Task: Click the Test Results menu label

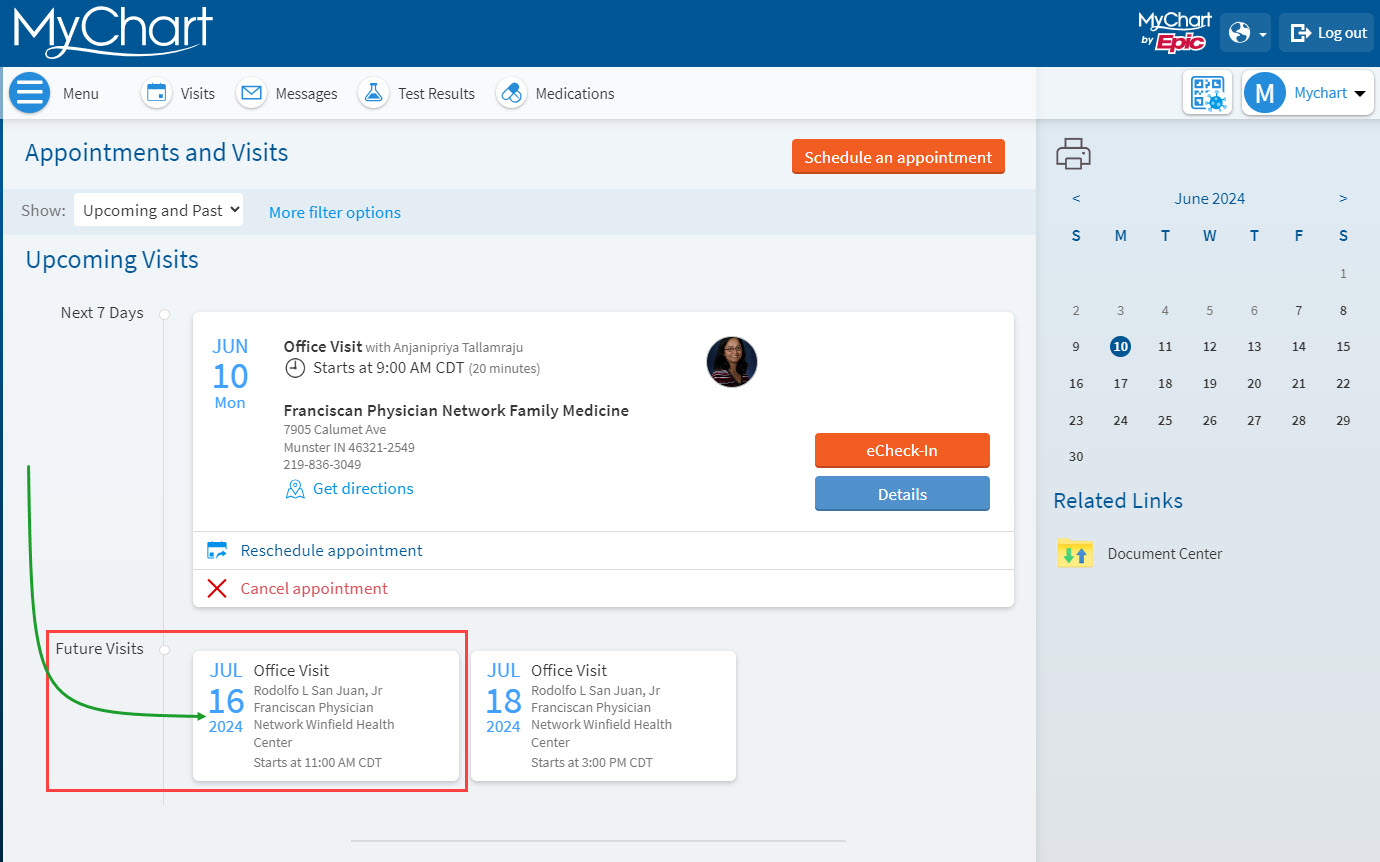Action: point(436,93)
